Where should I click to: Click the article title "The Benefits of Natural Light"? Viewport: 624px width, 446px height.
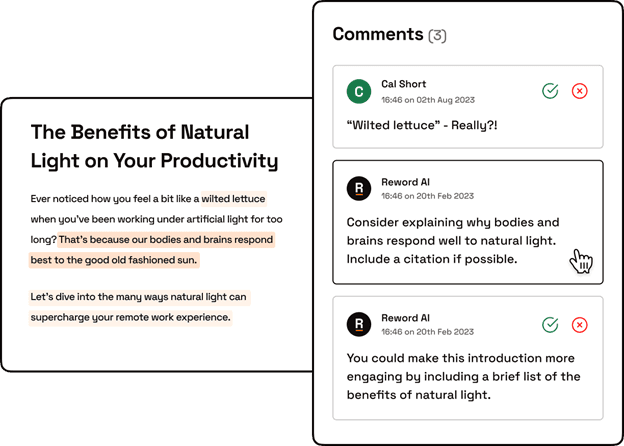154,146
